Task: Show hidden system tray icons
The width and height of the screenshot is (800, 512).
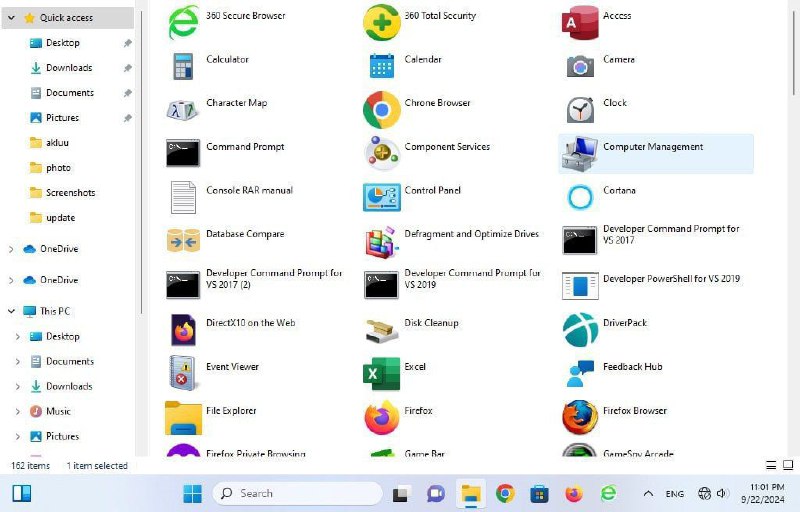Action: coord(648,494)
